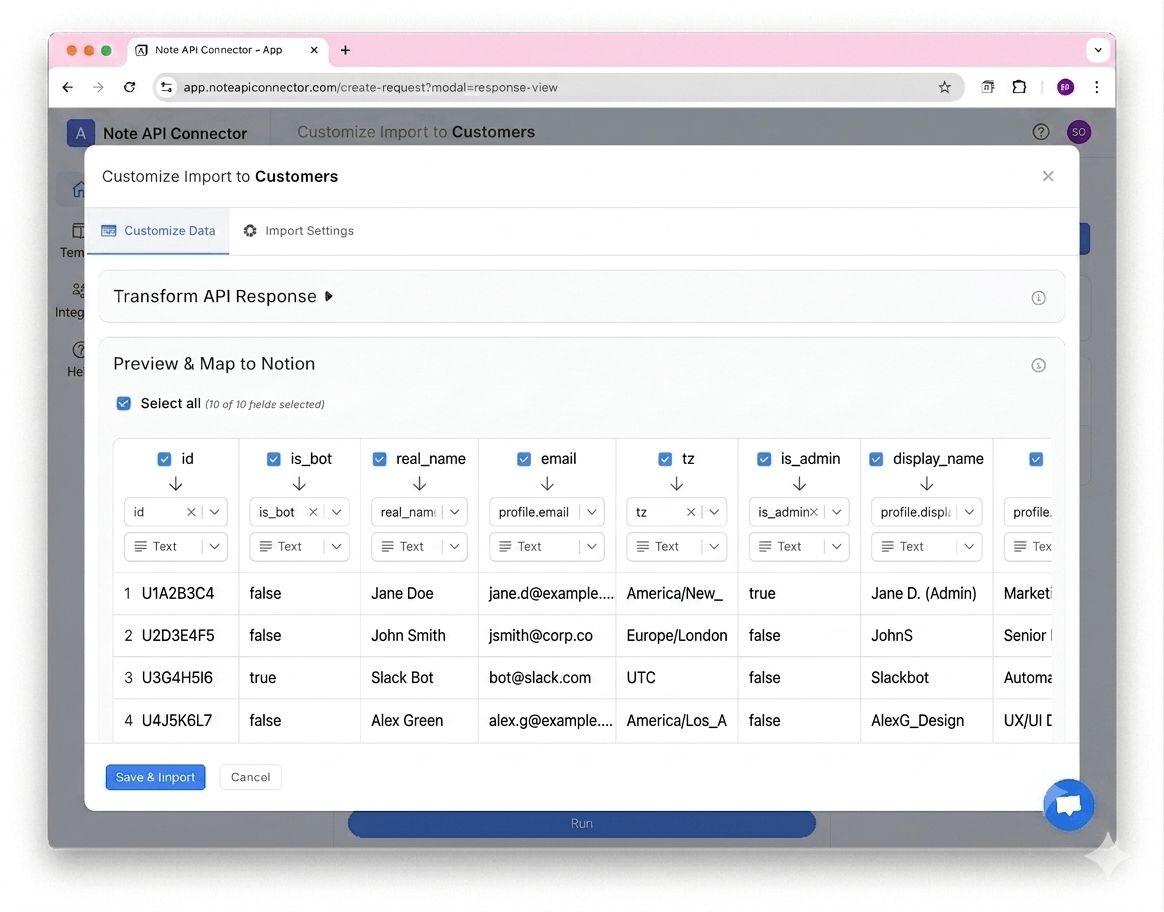
Task: Uncheck the tz column checkbox
Action: coord(665,459)
